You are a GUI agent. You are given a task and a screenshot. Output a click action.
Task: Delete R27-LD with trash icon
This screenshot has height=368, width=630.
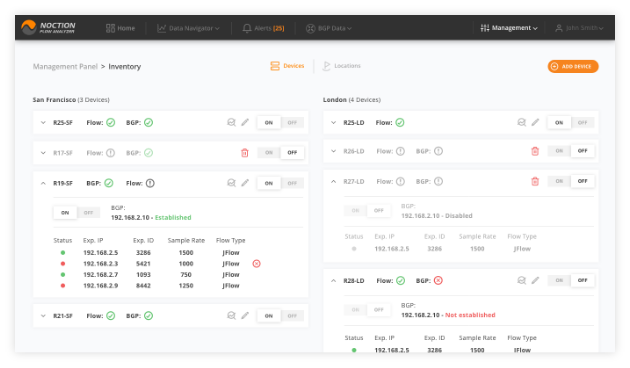pos(535,182)
